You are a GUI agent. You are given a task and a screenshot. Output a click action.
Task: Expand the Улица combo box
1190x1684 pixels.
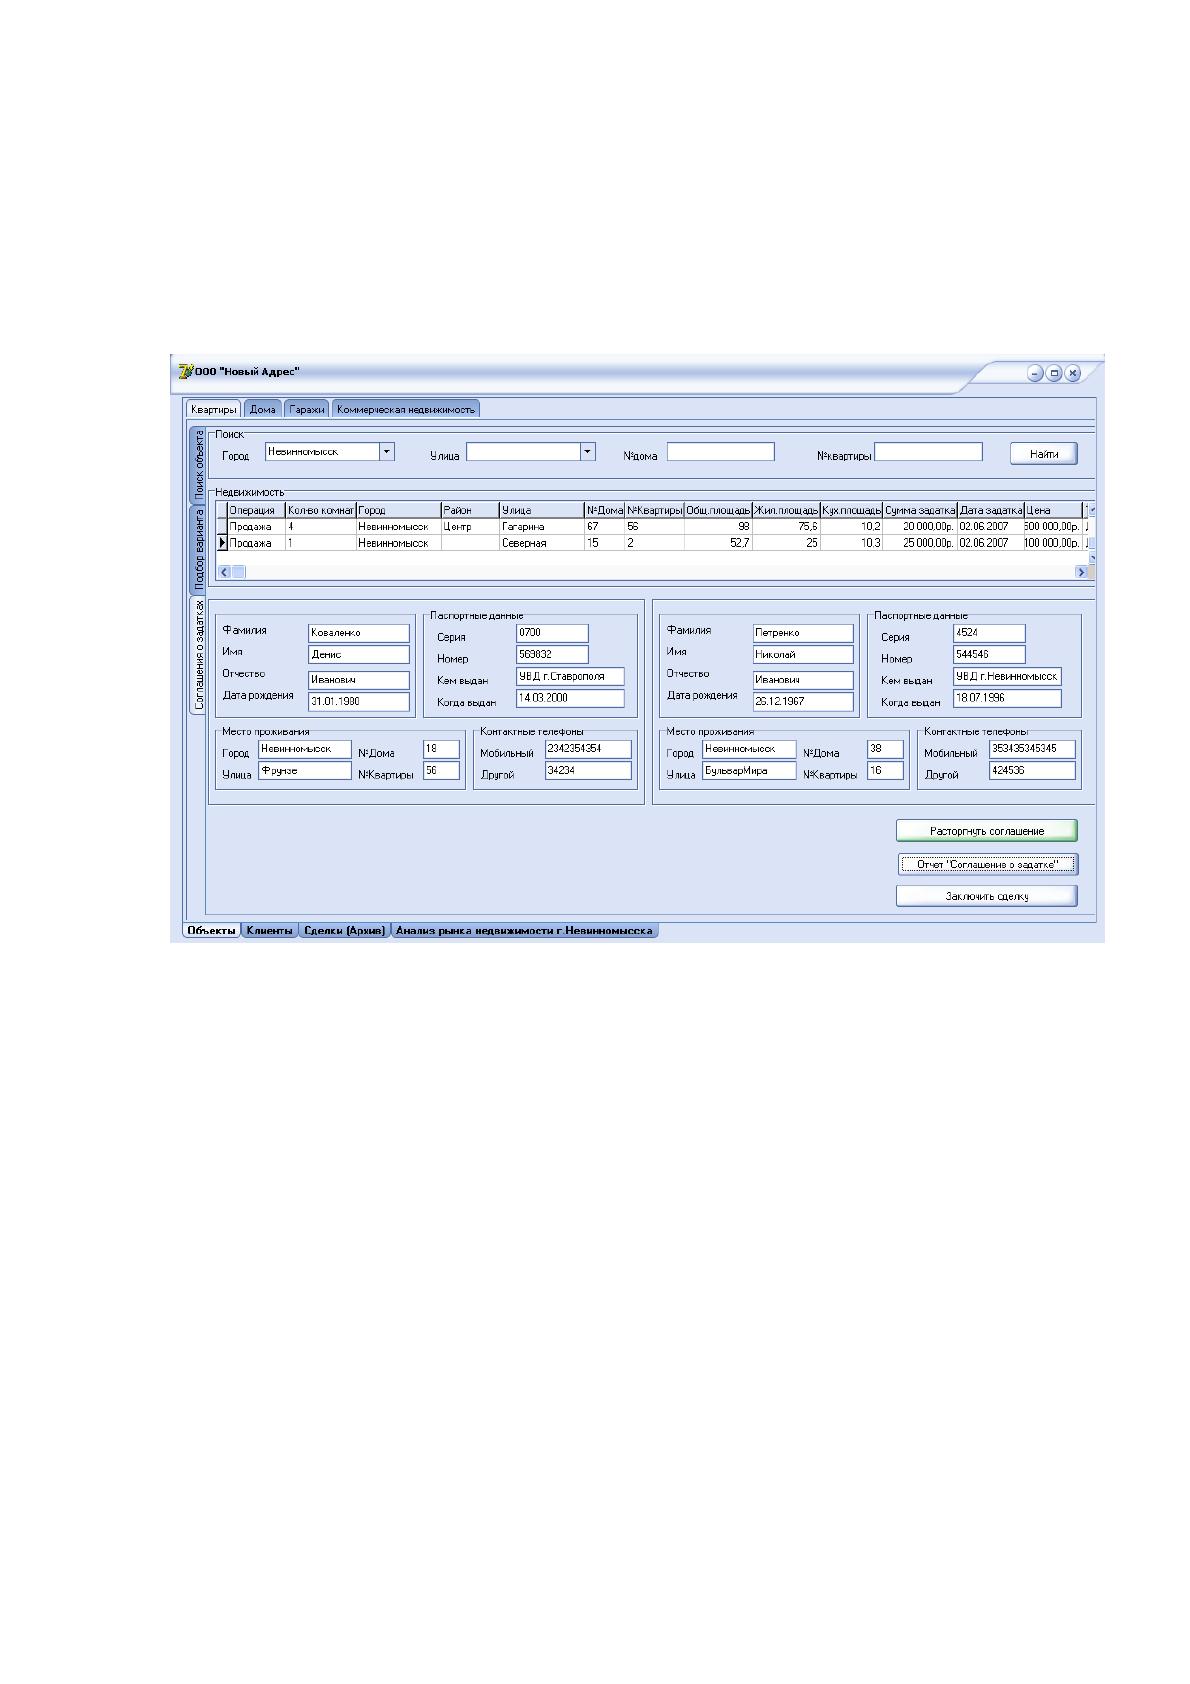coord(588,452)
